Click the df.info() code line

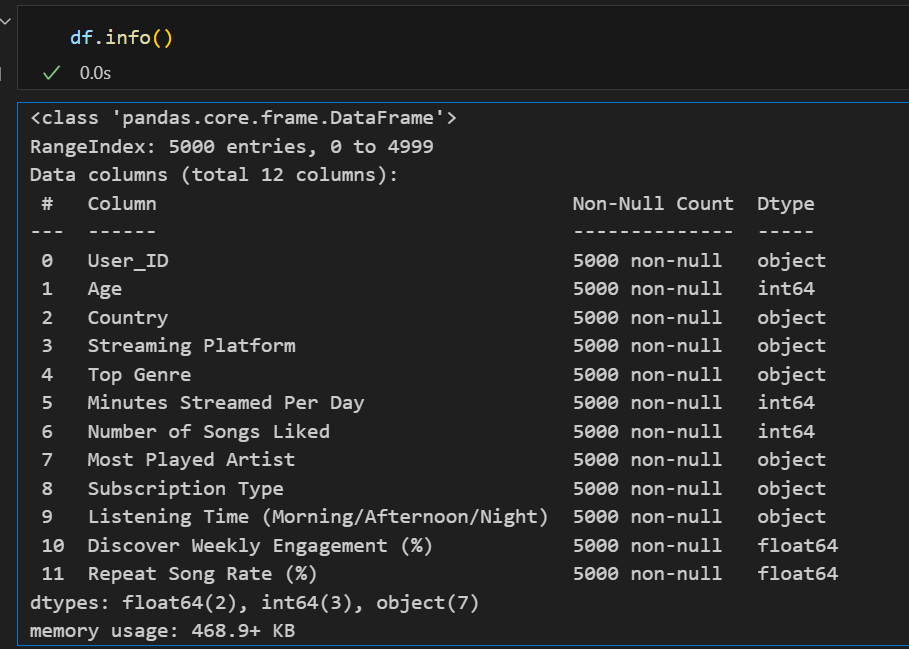pos(122,38)
